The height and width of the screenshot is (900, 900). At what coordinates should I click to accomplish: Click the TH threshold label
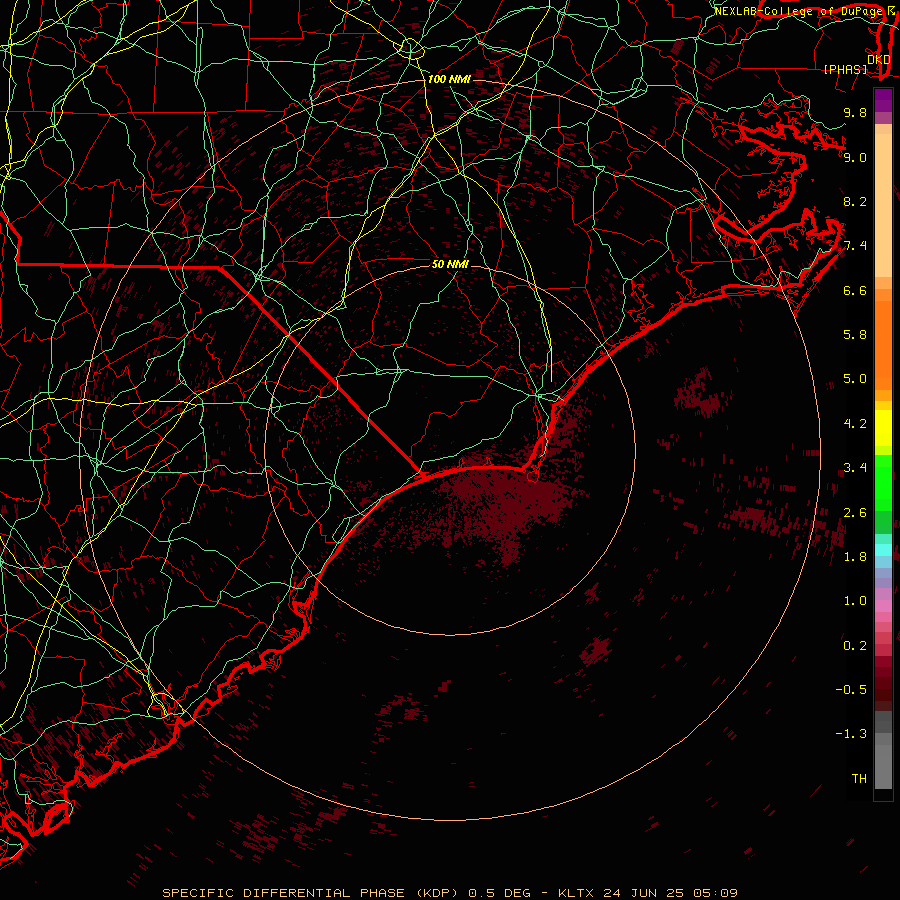pyautogui.click(x=859, y=779)
